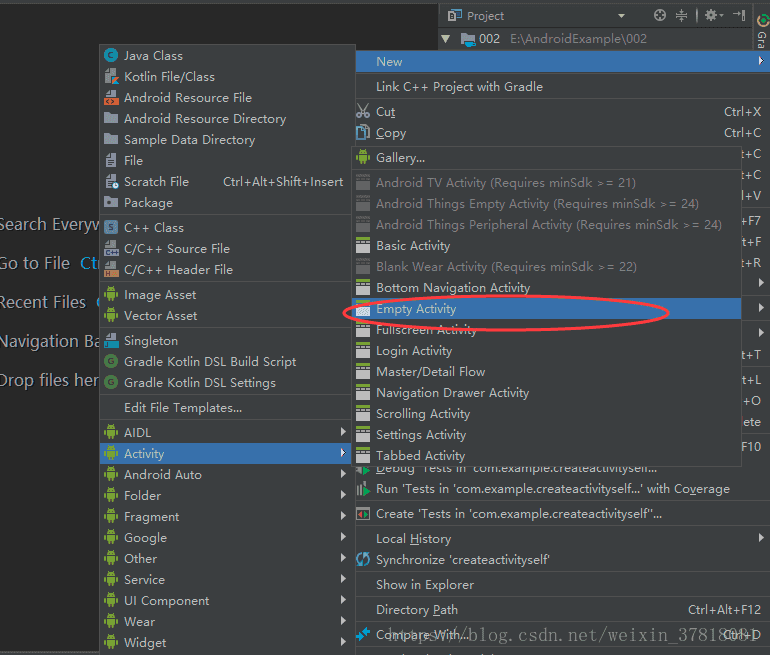This screenshot has width=770, height=655.
Task: Select Android Resource Directory
Action: (225, 118)
